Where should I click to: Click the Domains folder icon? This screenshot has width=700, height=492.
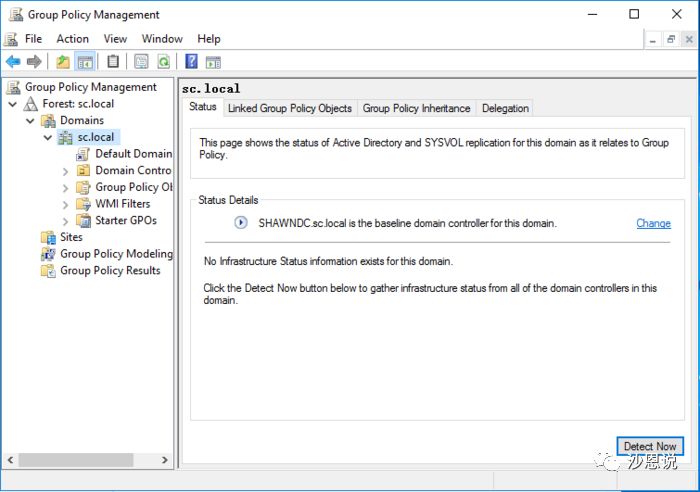[48, 121]
